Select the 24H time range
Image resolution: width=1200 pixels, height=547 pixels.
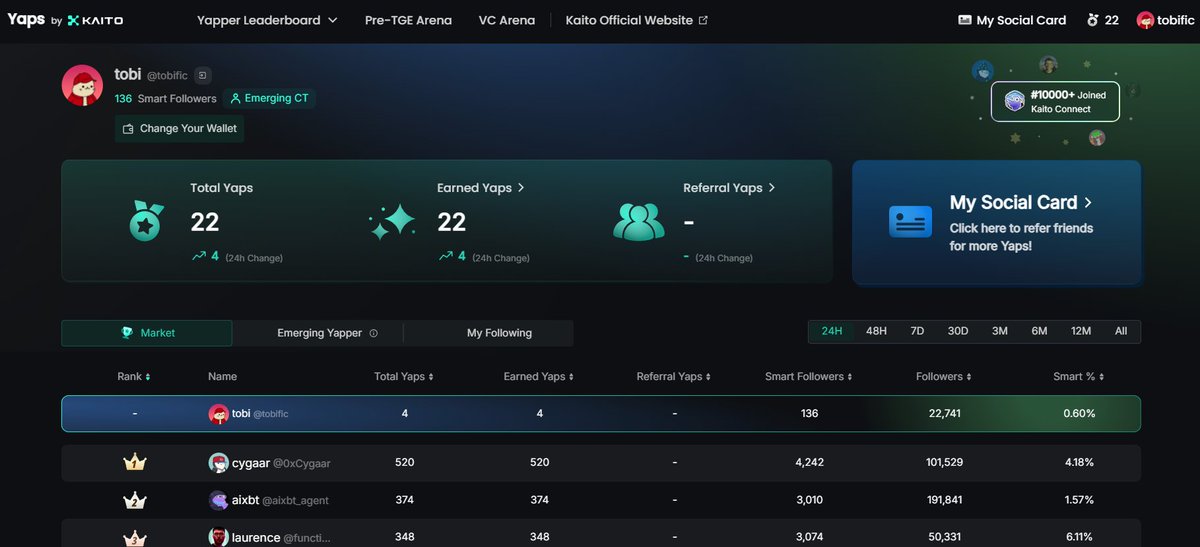832,331
